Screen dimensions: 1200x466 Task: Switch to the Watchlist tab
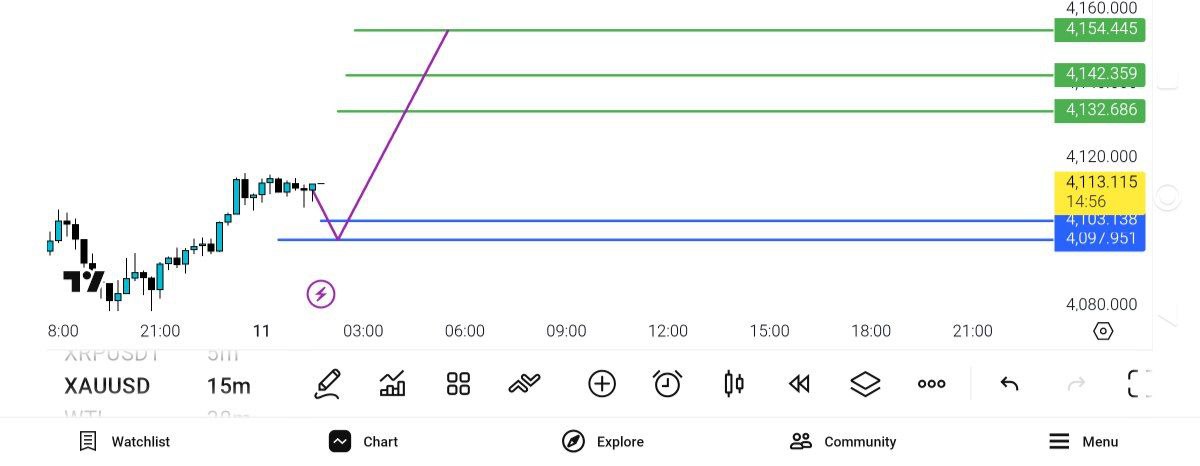tap(125, 441)
